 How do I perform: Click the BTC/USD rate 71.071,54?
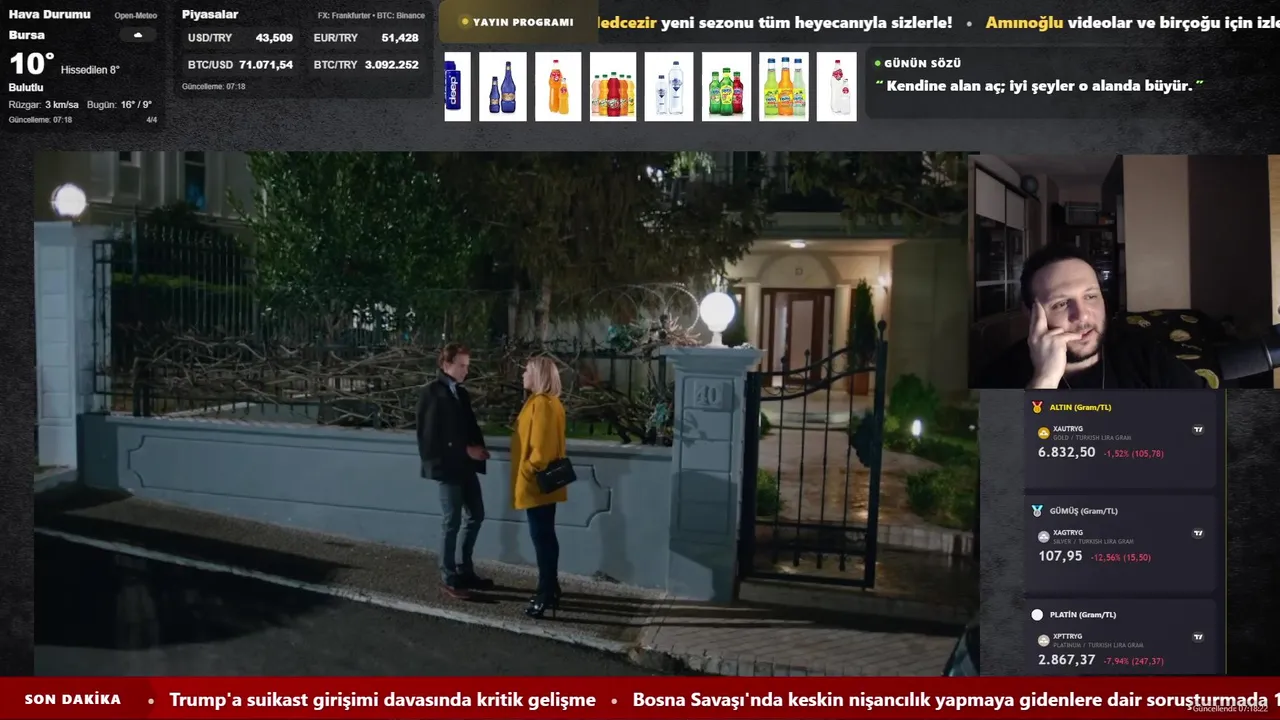(x=266, y=65)
